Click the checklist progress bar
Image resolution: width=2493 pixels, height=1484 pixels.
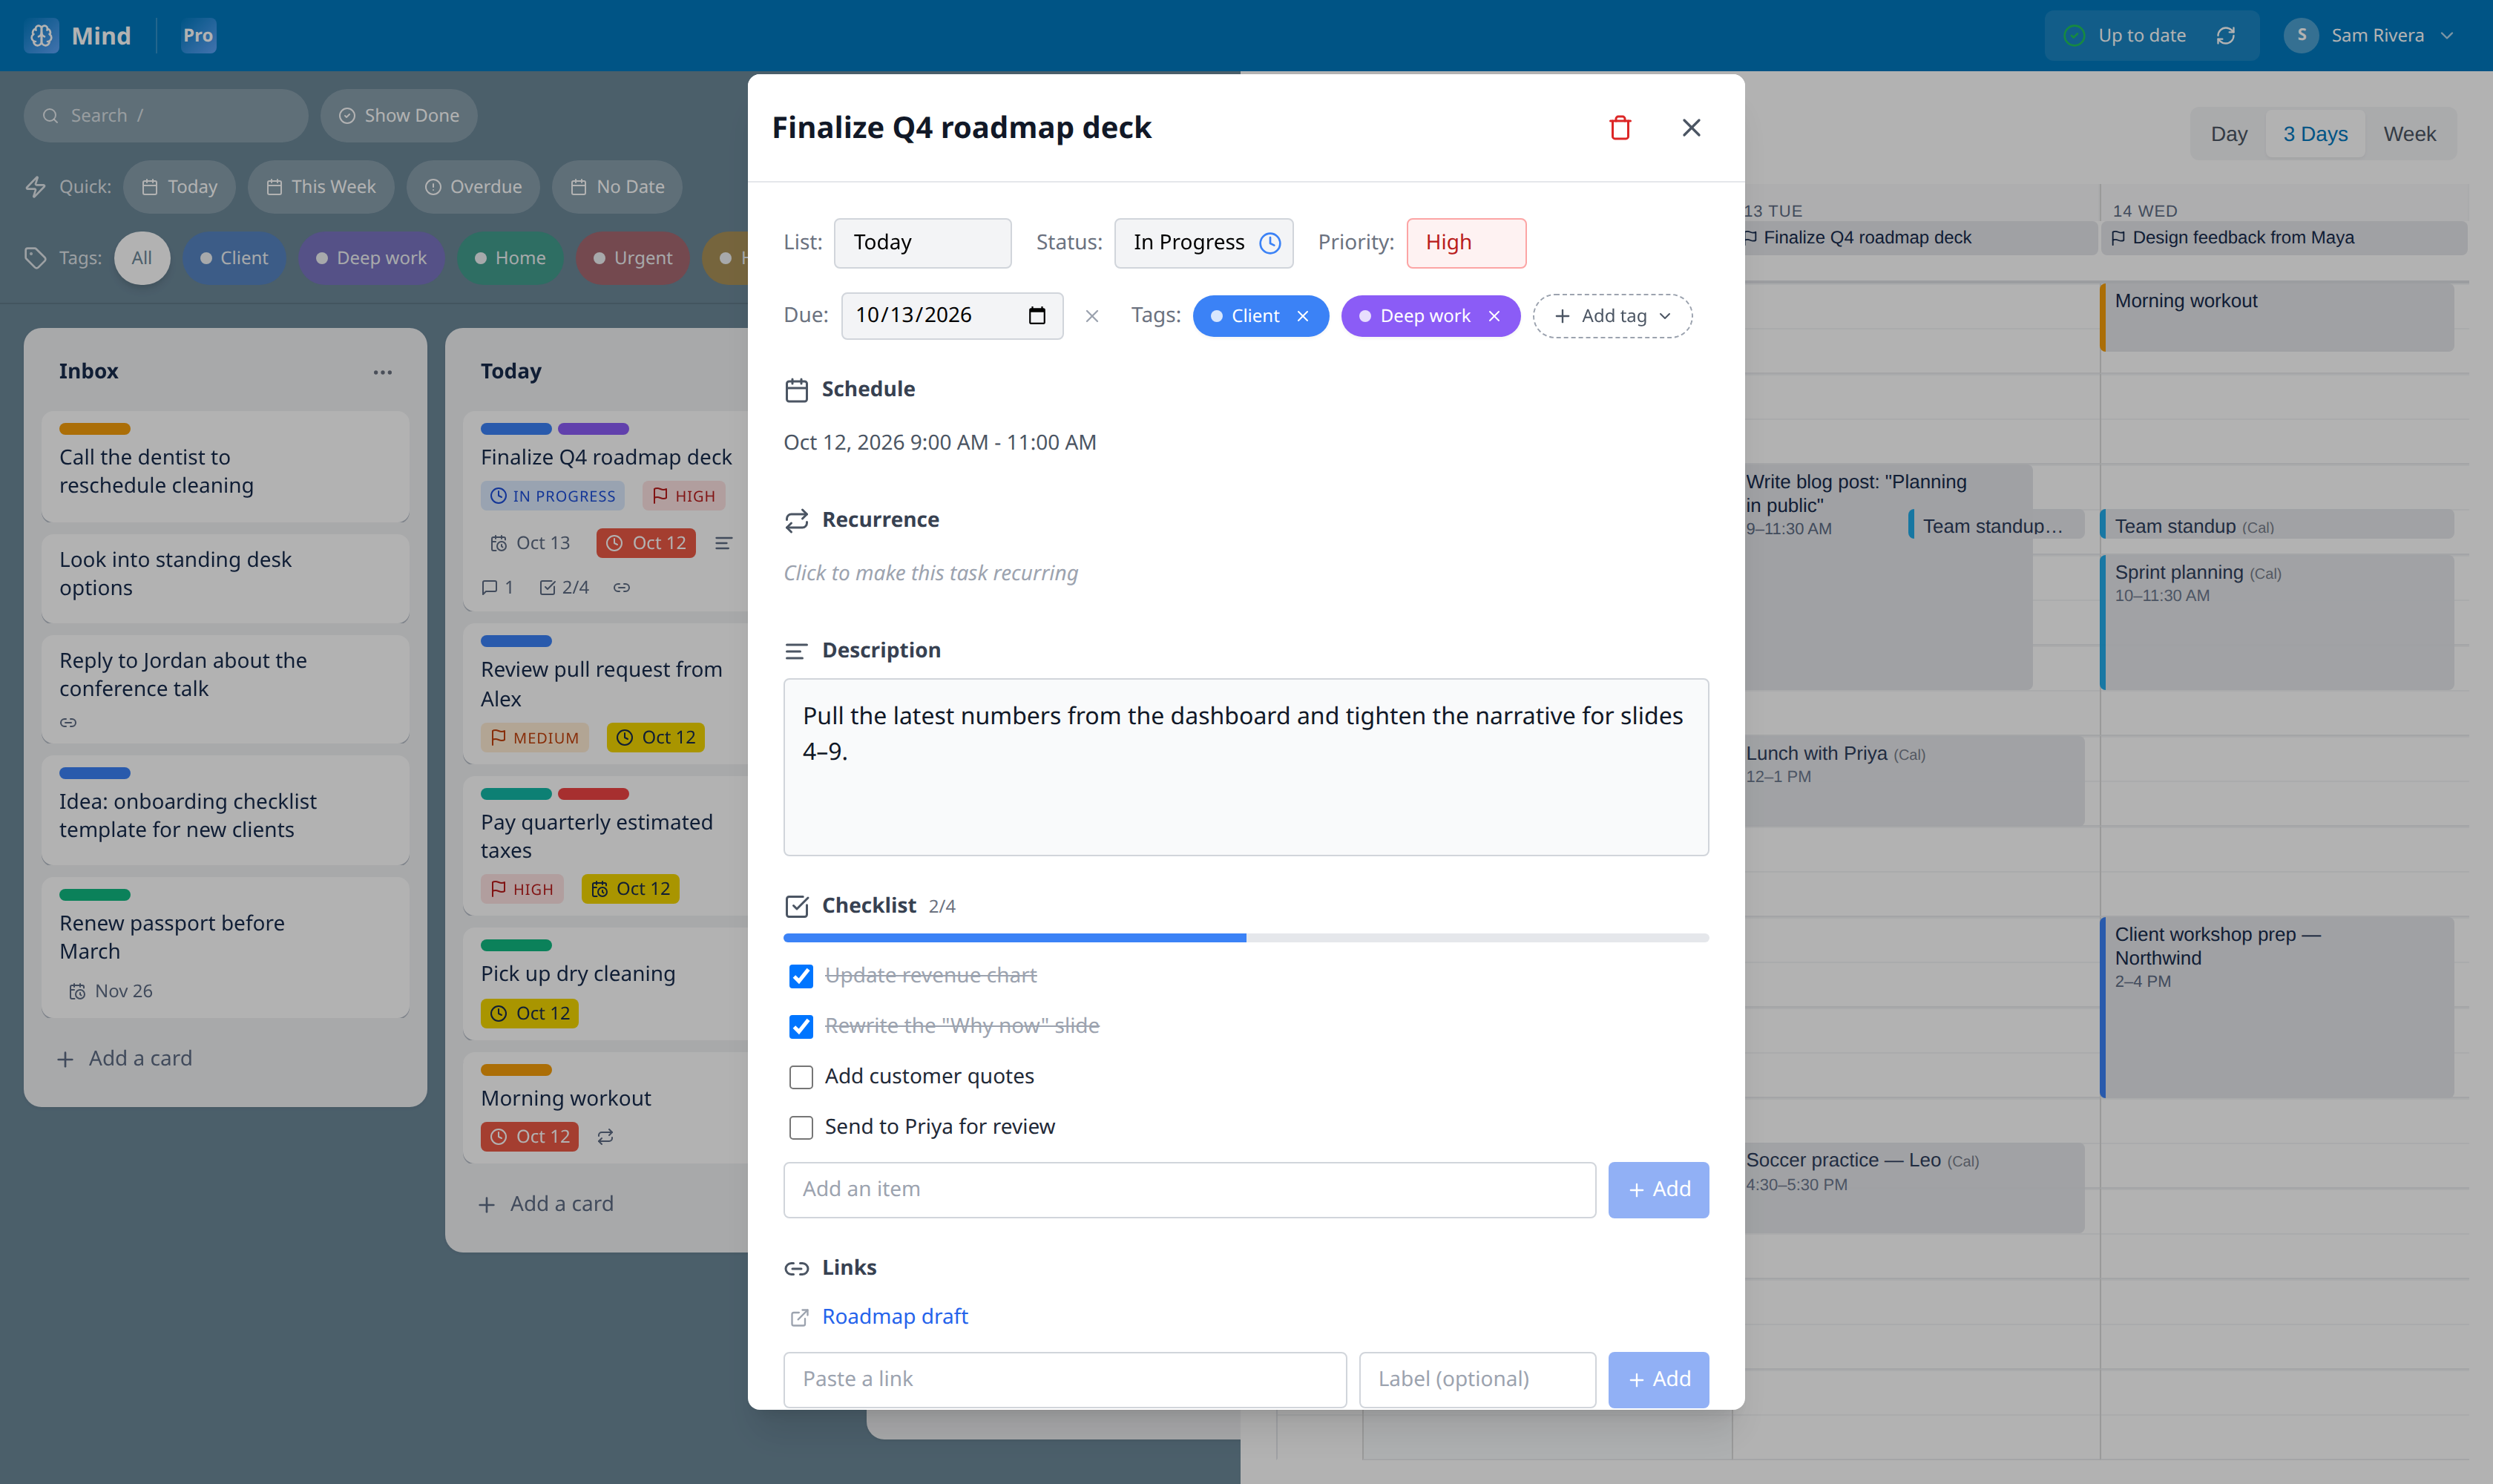[x=1246, y=938]
